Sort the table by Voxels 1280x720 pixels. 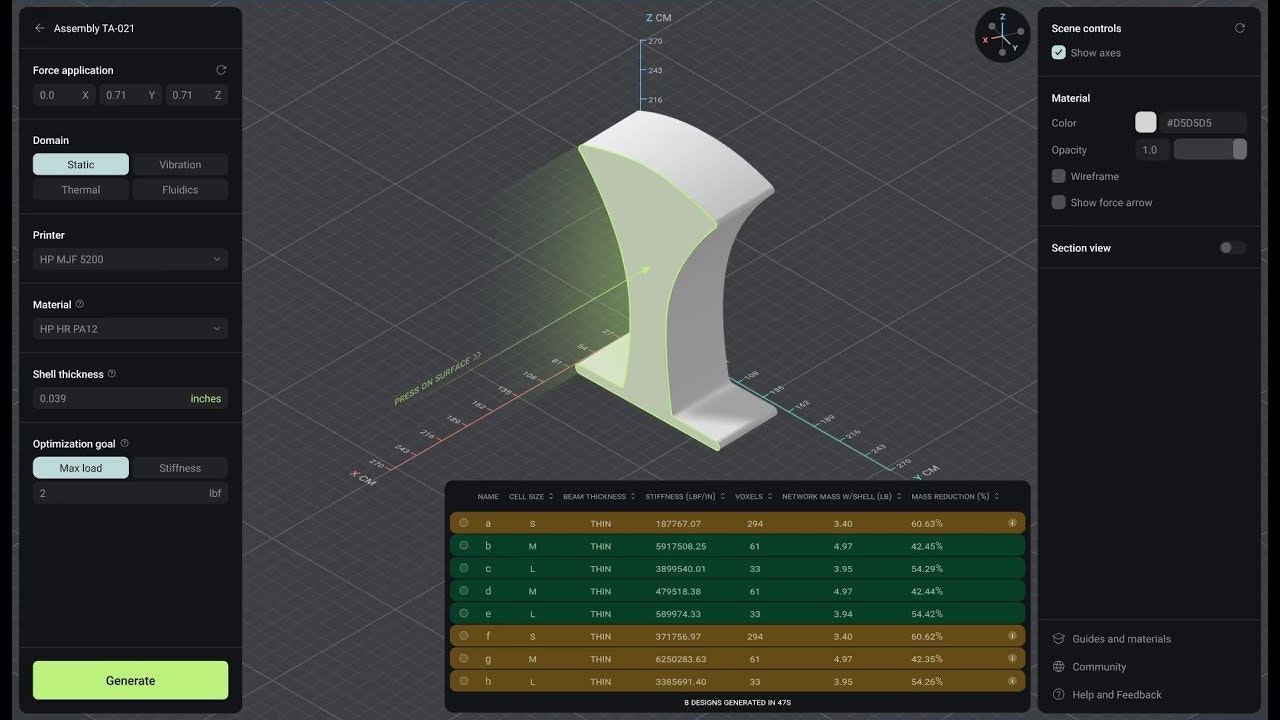pyautogui.click(x=754, y=497)
